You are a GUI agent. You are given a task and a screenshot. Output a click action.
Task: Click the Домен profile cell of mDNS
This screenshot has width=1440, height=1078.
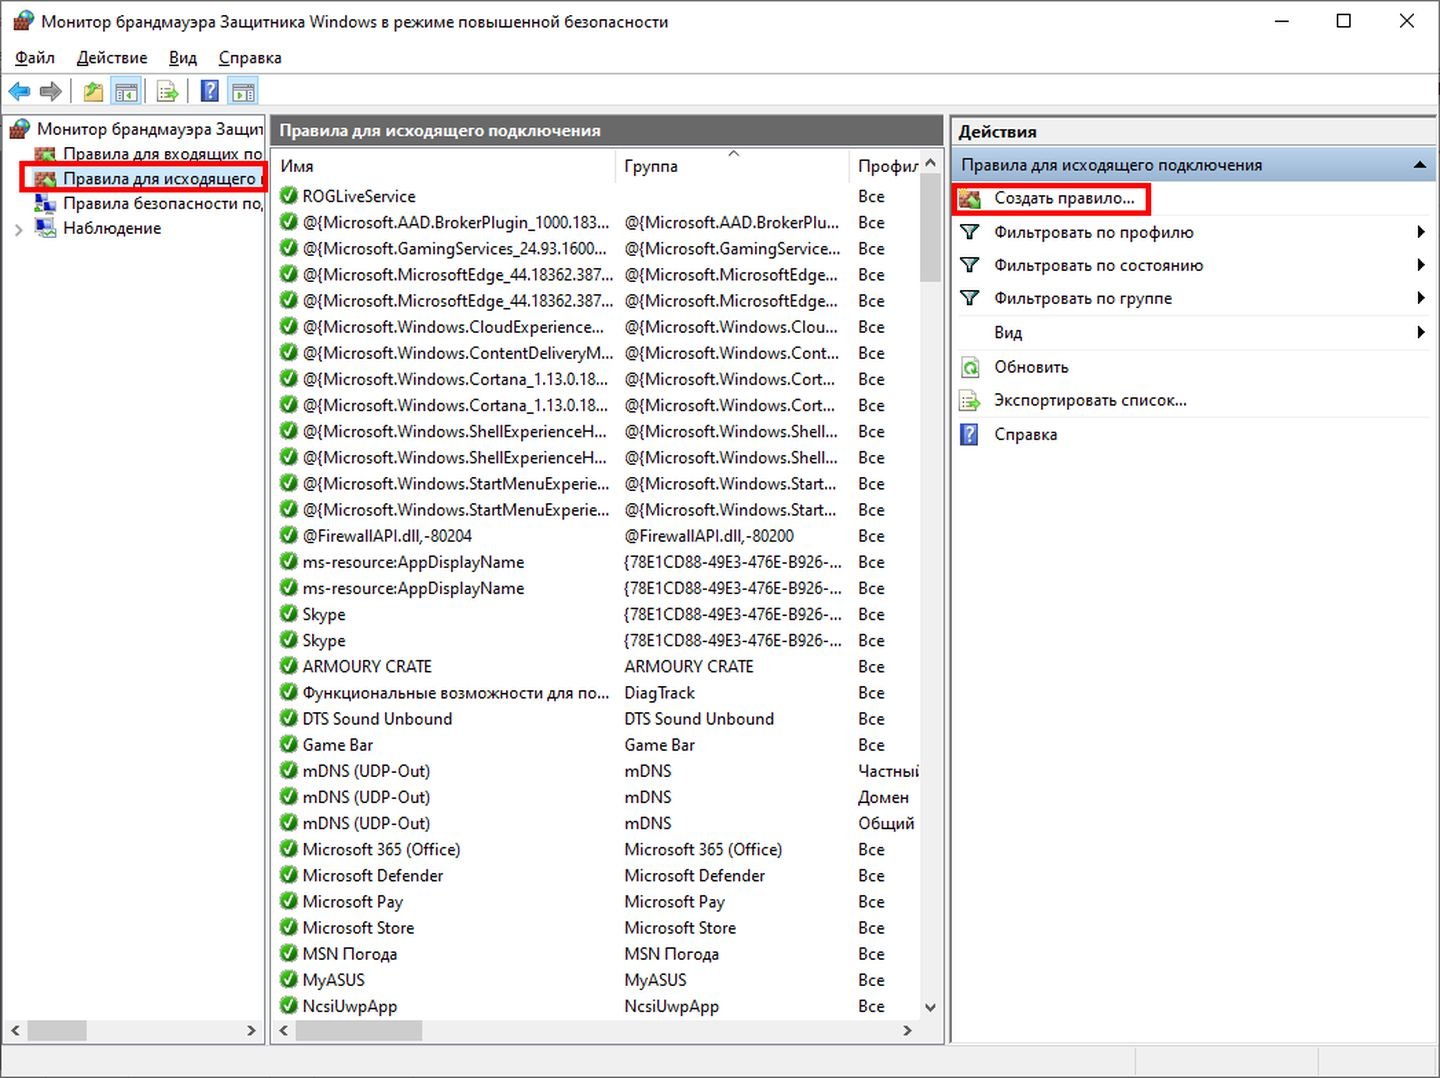point(884,797)
